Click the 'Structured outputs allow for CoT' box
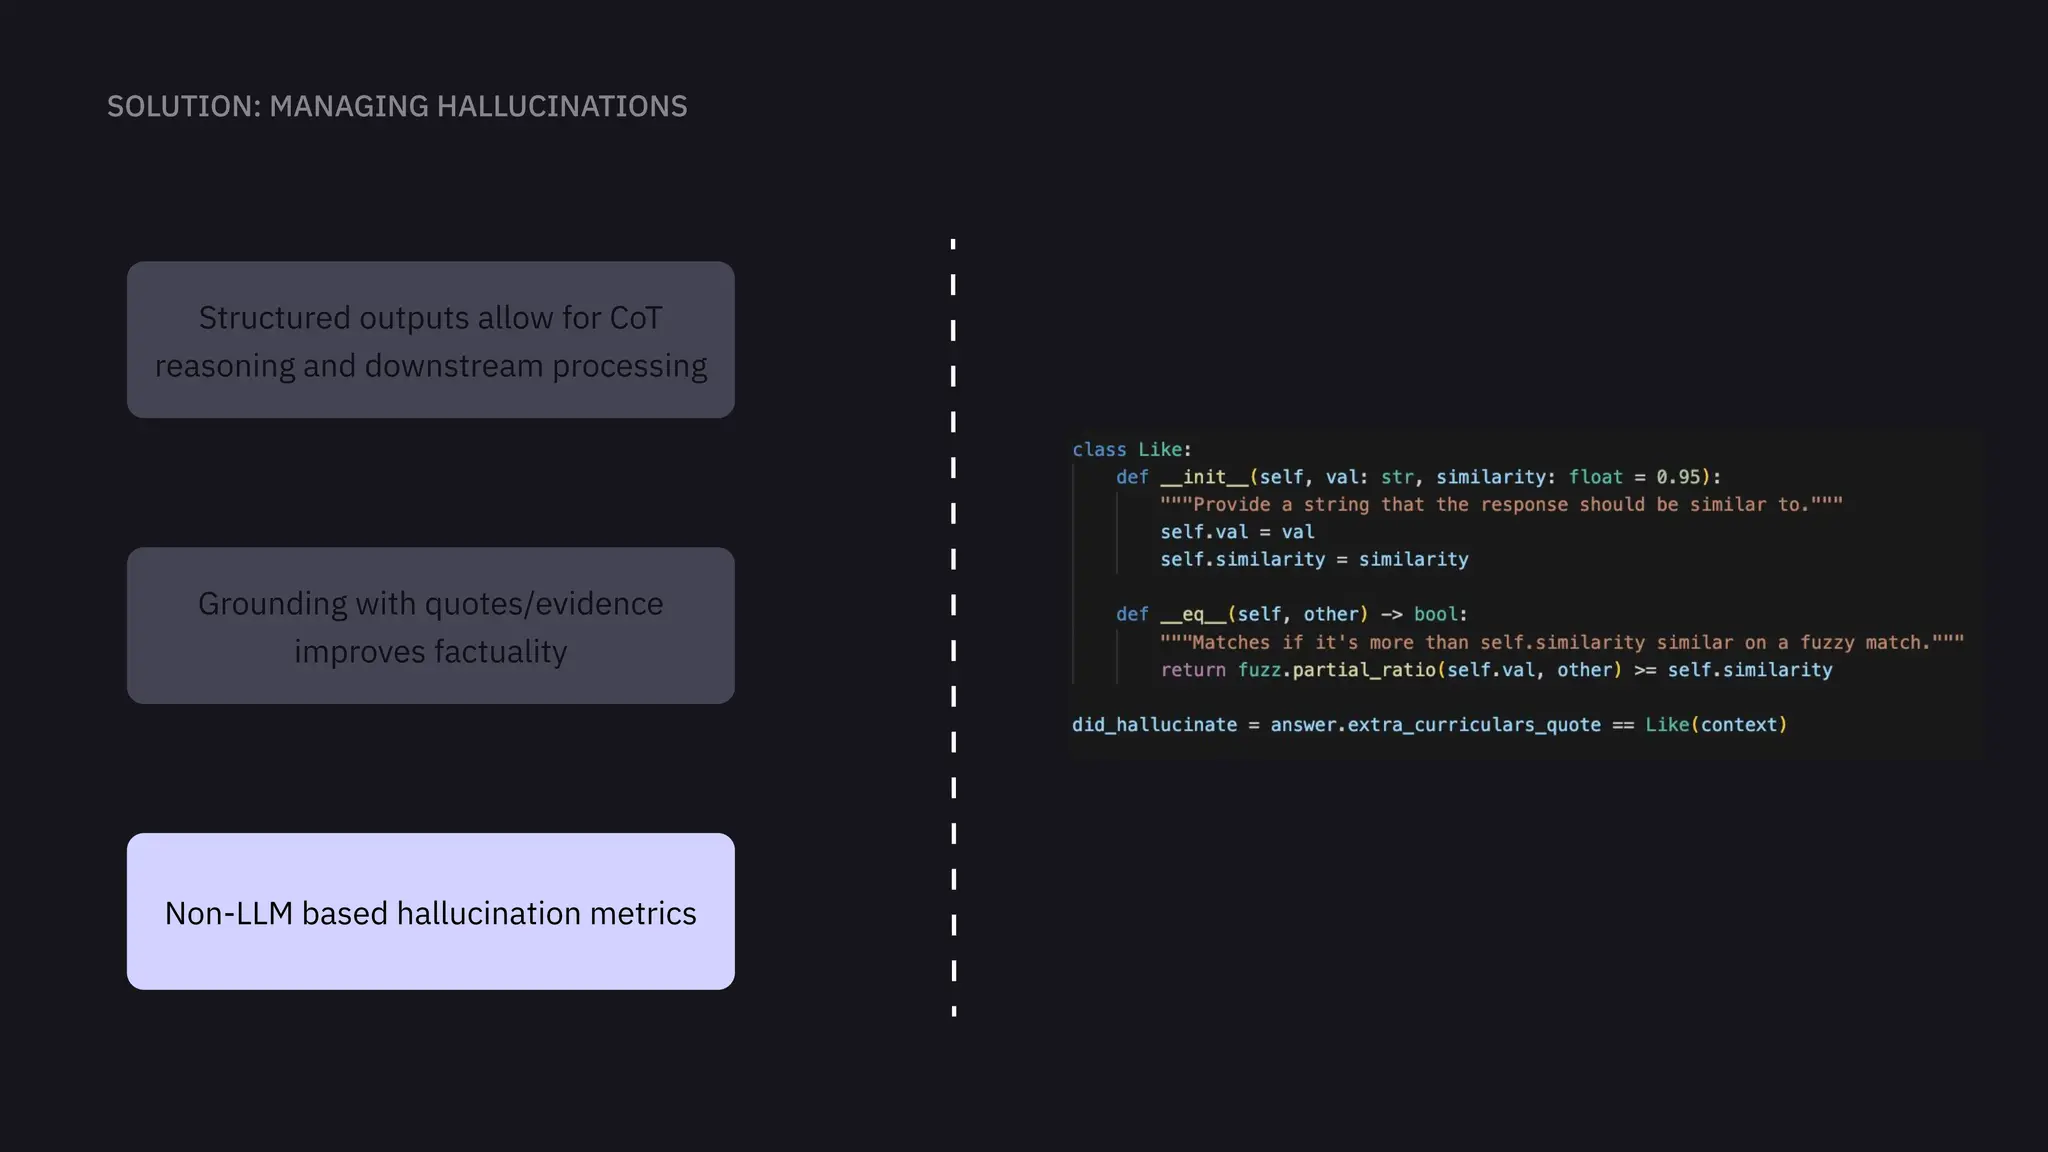Image resolution: width=2048 pixels, height=1152 pixels. [x=430, y=340]
